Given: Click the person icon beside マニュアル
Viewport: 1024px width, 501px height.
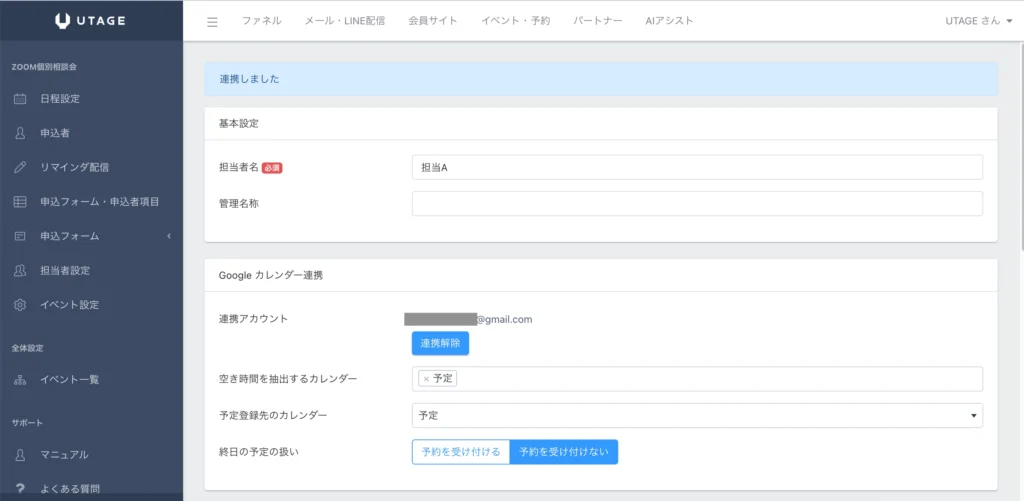Looking at the screenshot, I should point(20,455).
